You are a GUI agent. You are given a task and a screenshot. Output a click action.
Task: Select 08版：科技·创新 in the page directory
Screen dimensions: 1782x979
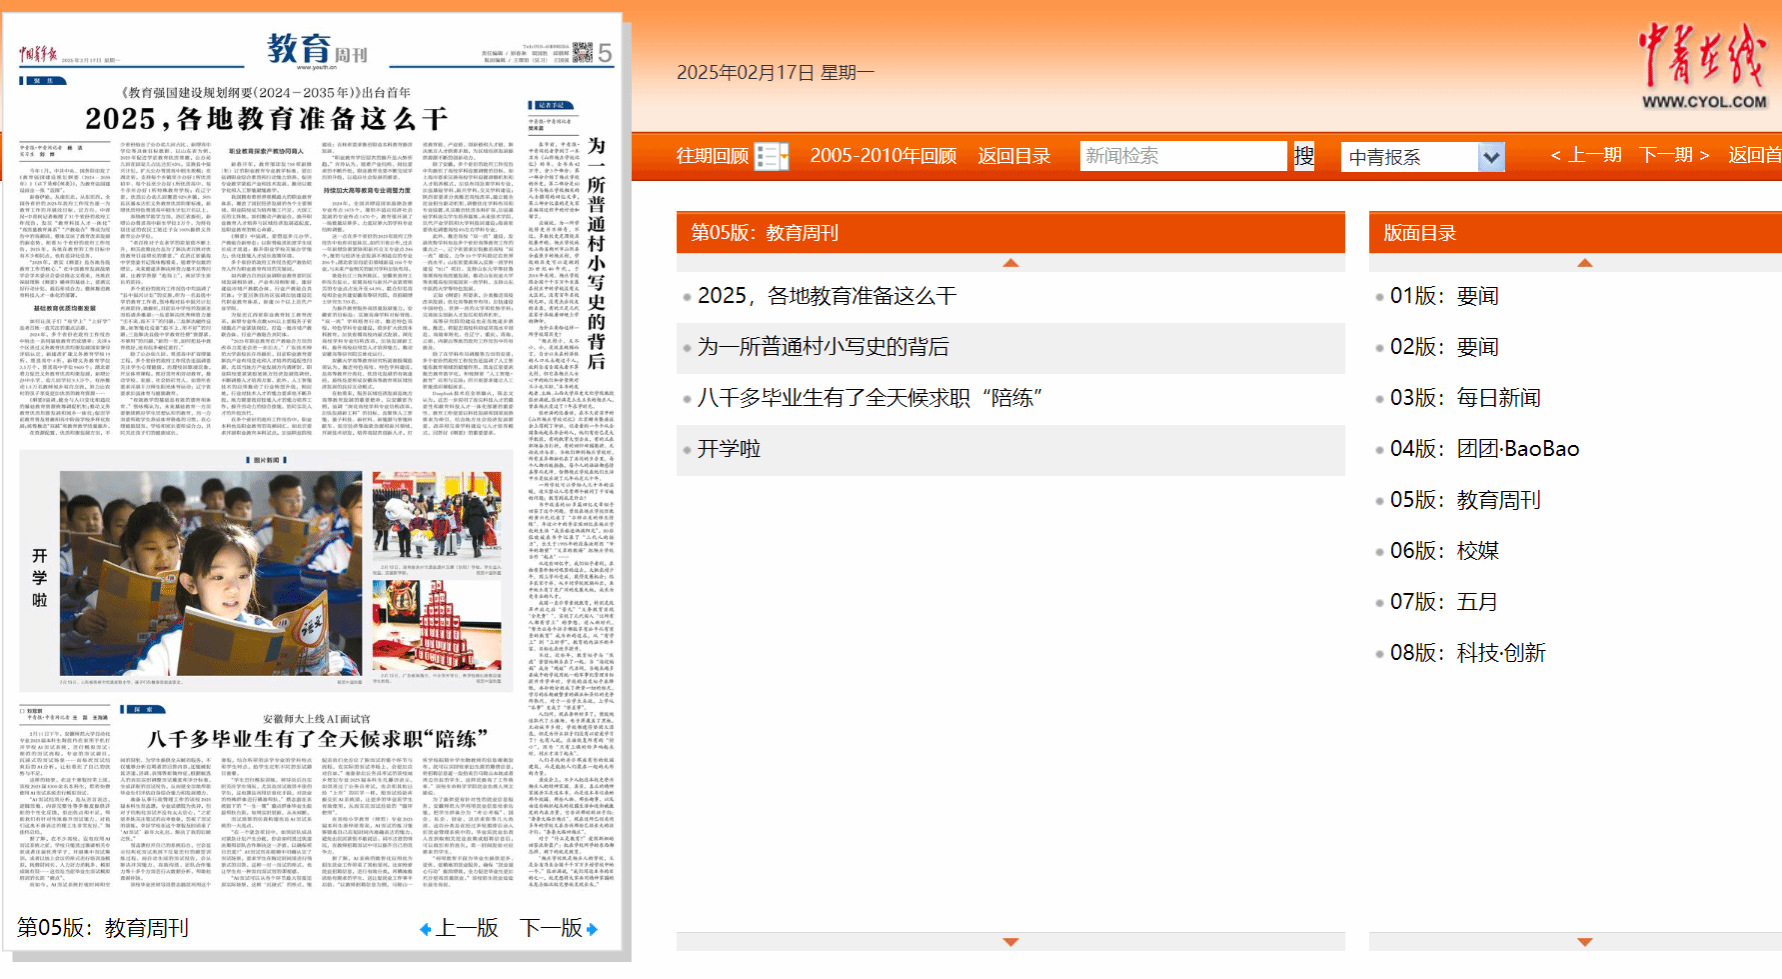tap(1467, 653)
